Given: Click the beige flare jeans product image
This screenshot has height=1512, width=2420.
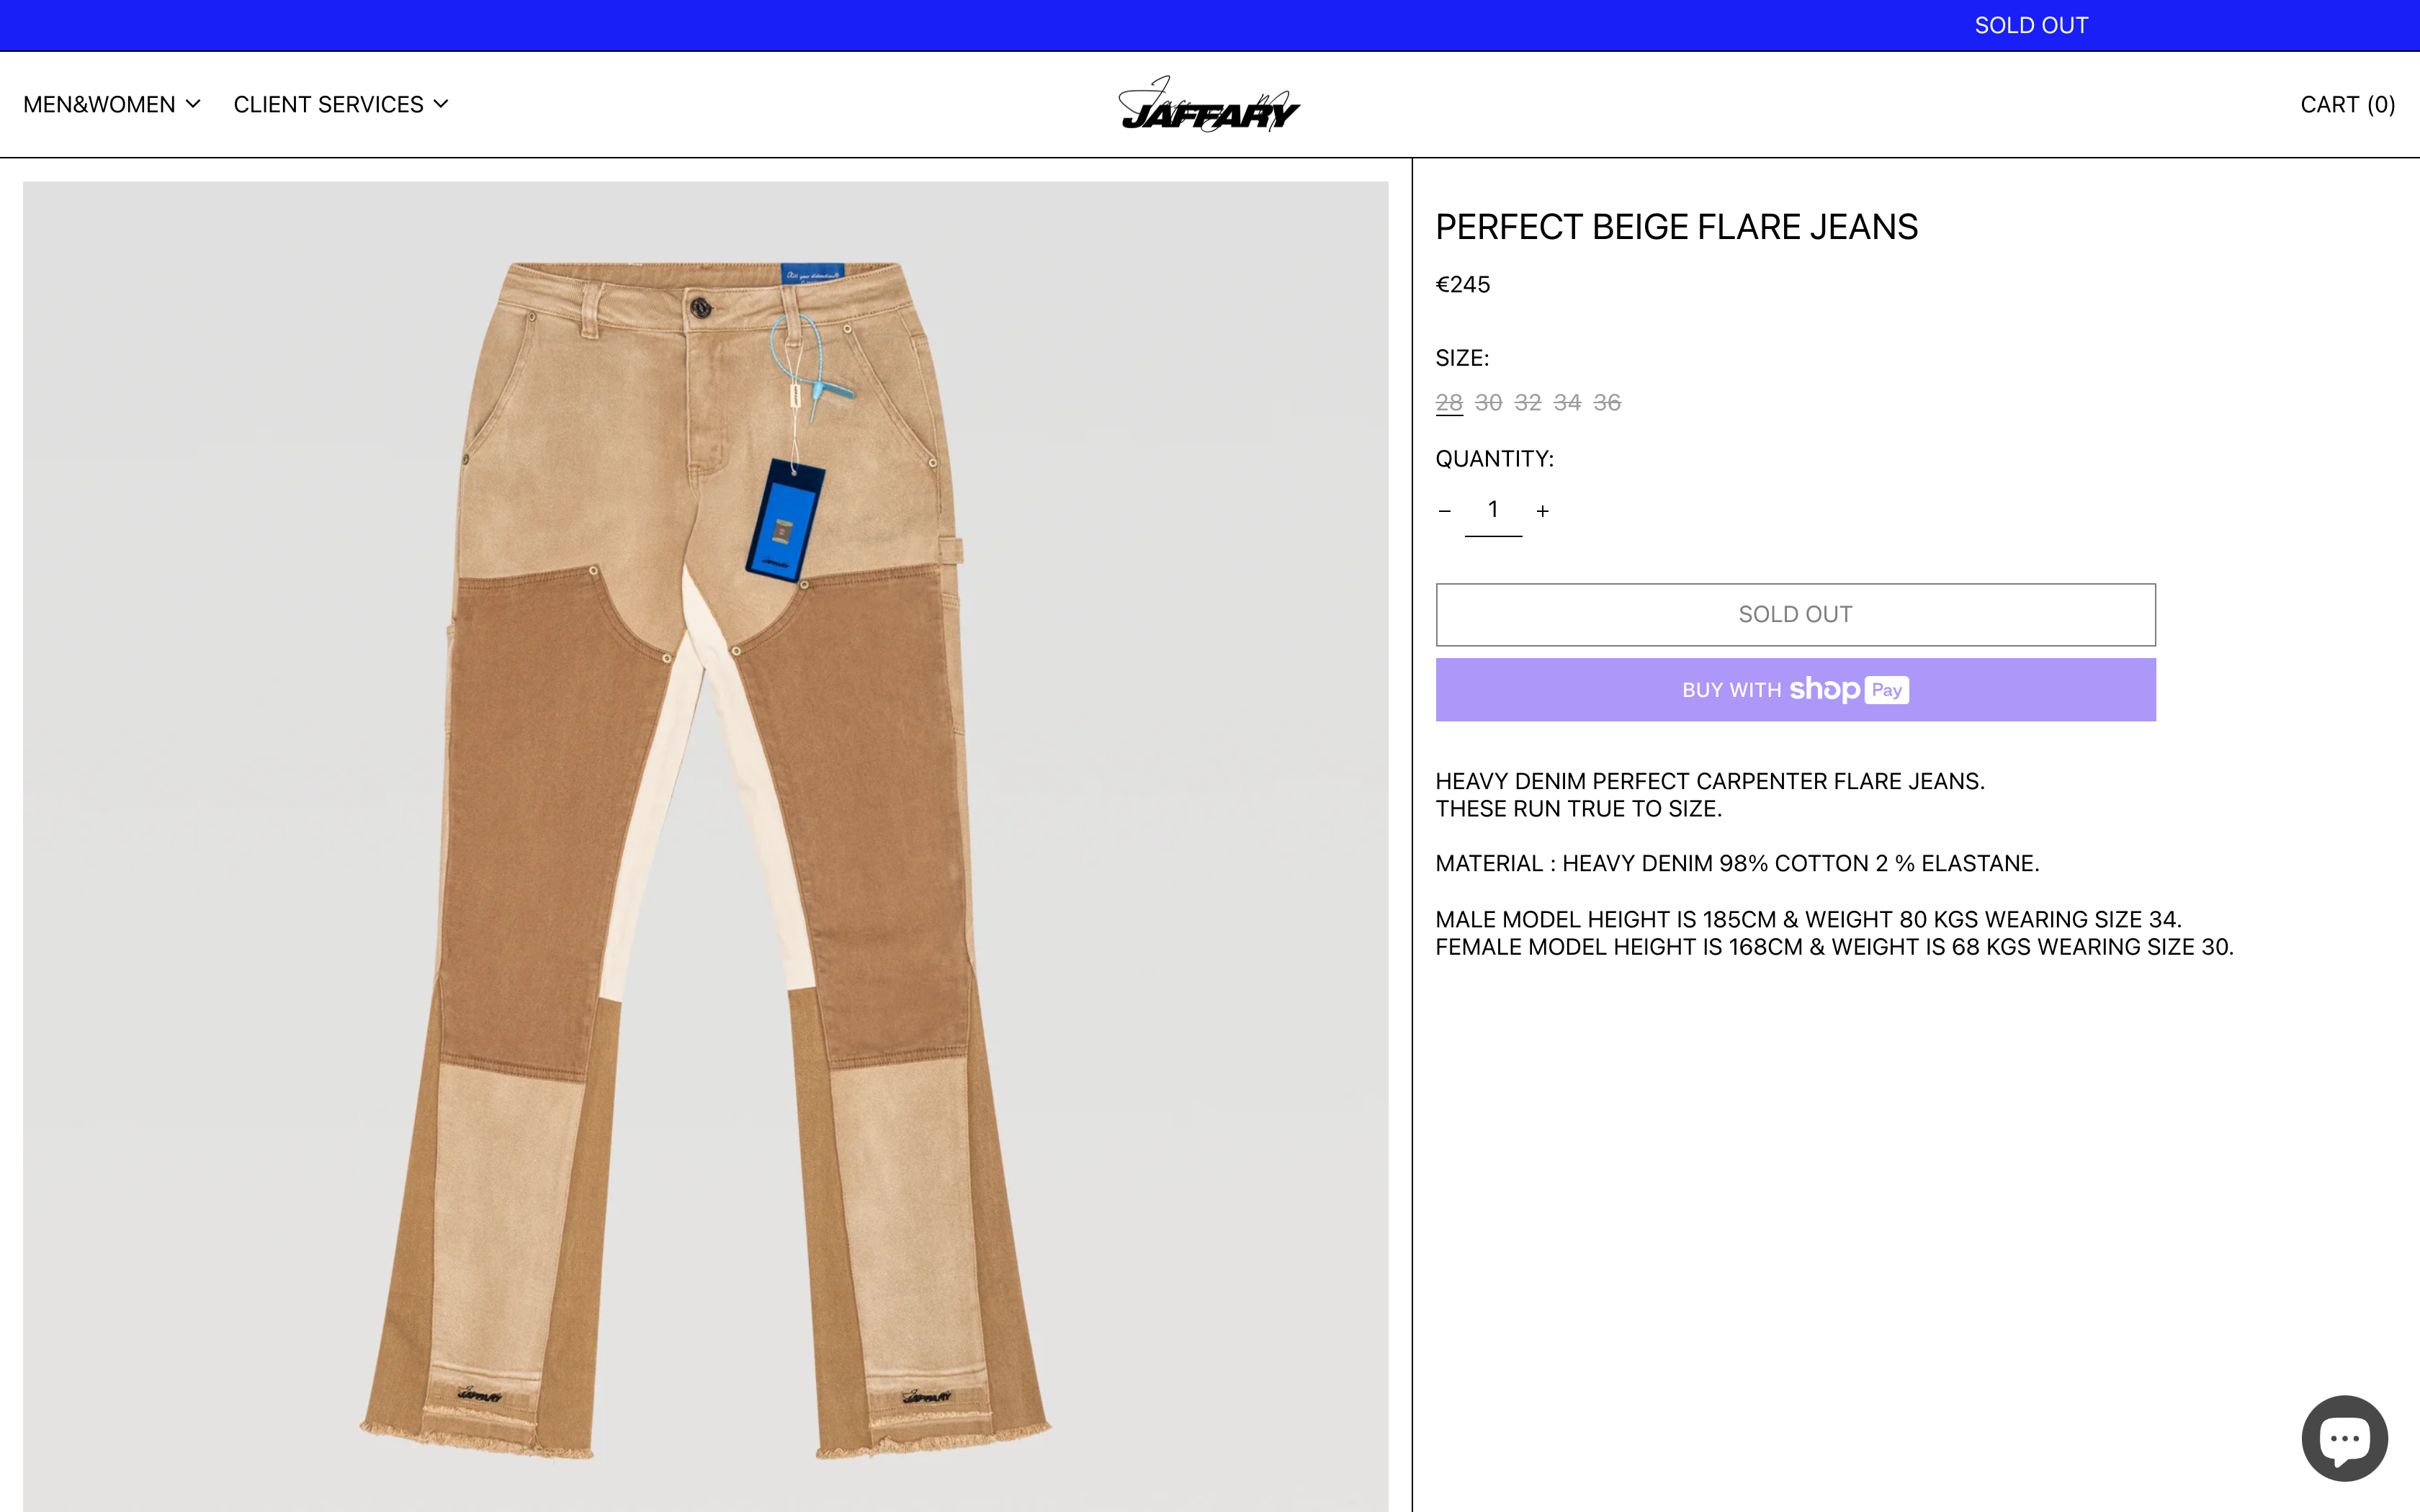Looking at the screenshot, I should (x=705, y=846).
